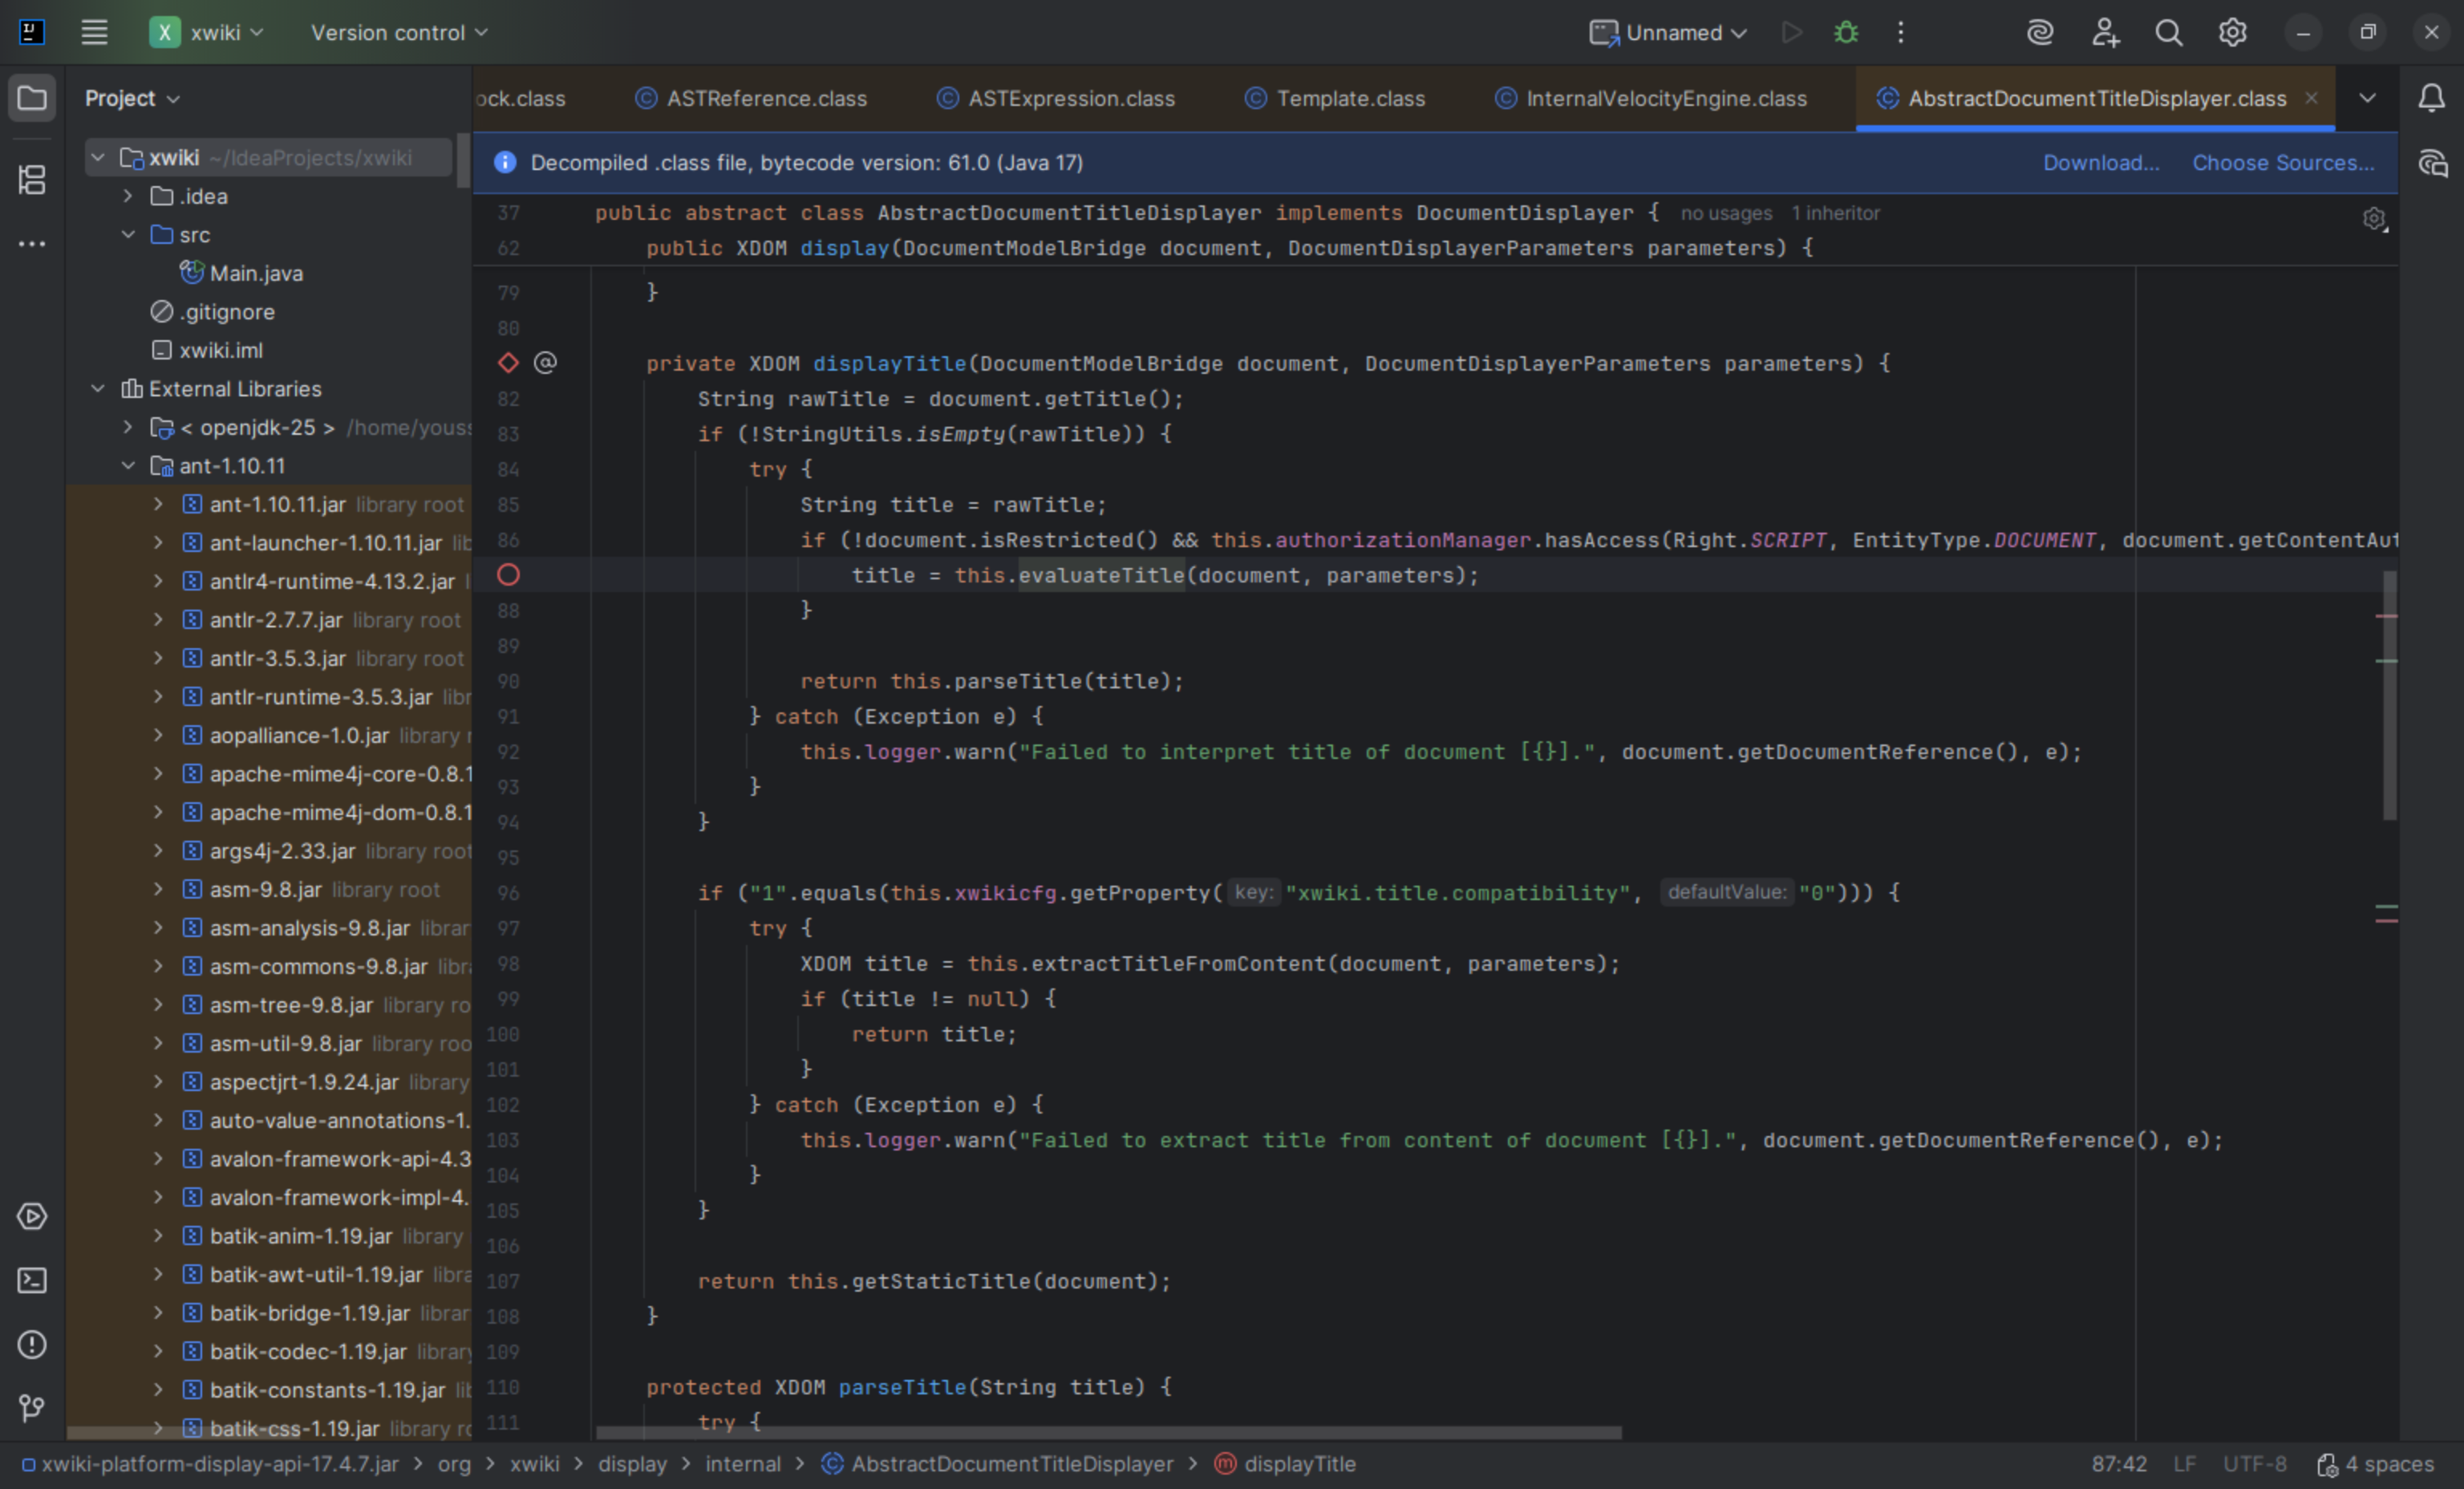This screenshot has width=2464, height=1489.
Task: Click the Debug bug icon
Action: (x=1846, y=33)
